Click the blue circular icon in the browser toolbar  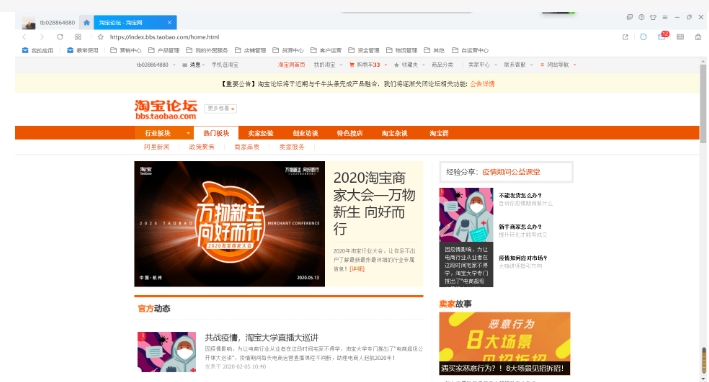click(643, 37)
